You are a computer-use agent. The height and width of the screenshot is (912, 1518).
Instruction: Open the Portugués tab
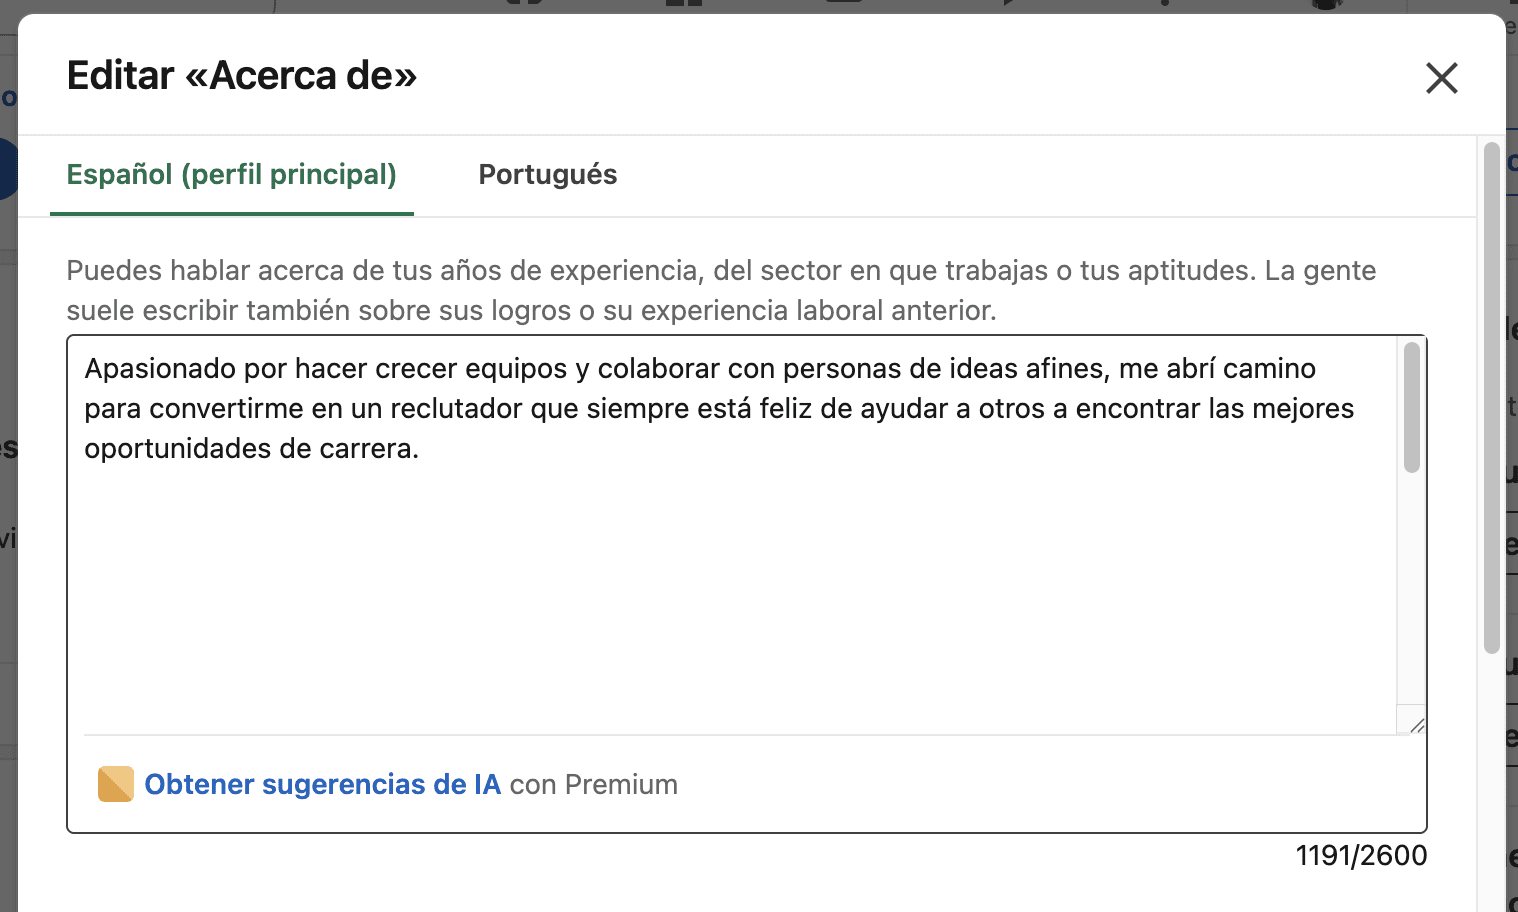(547, 175)
